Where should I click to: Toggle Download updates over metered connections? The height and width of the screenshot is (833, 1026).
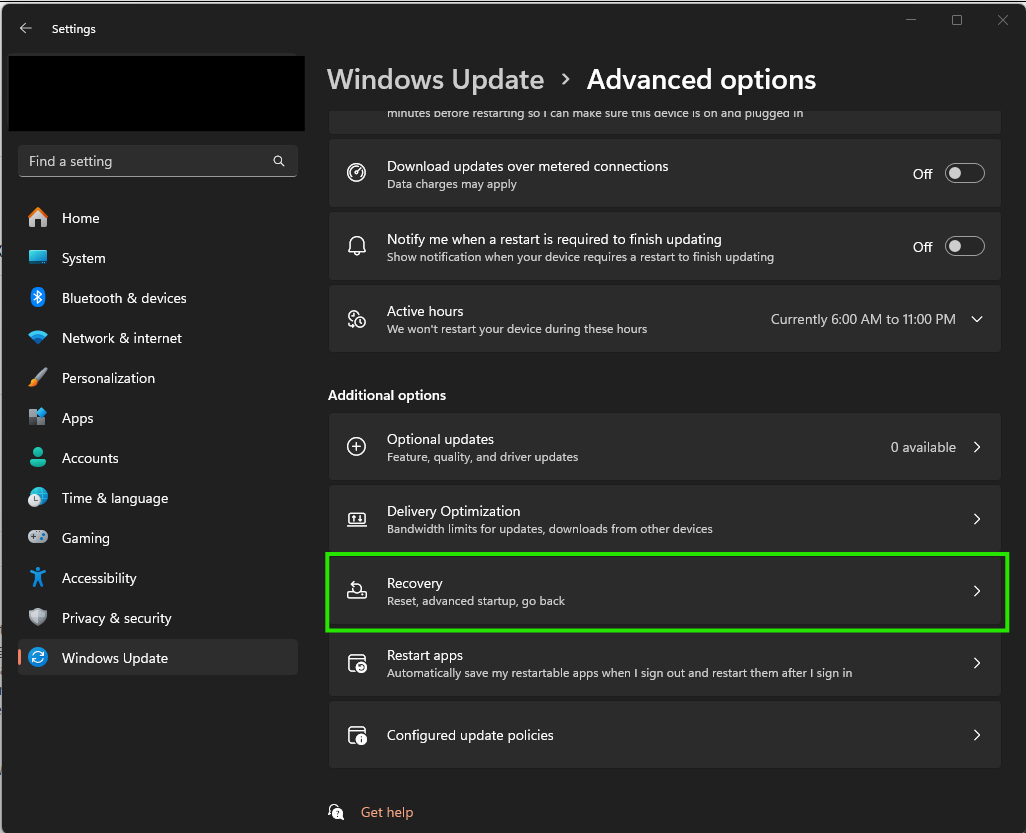964,173
